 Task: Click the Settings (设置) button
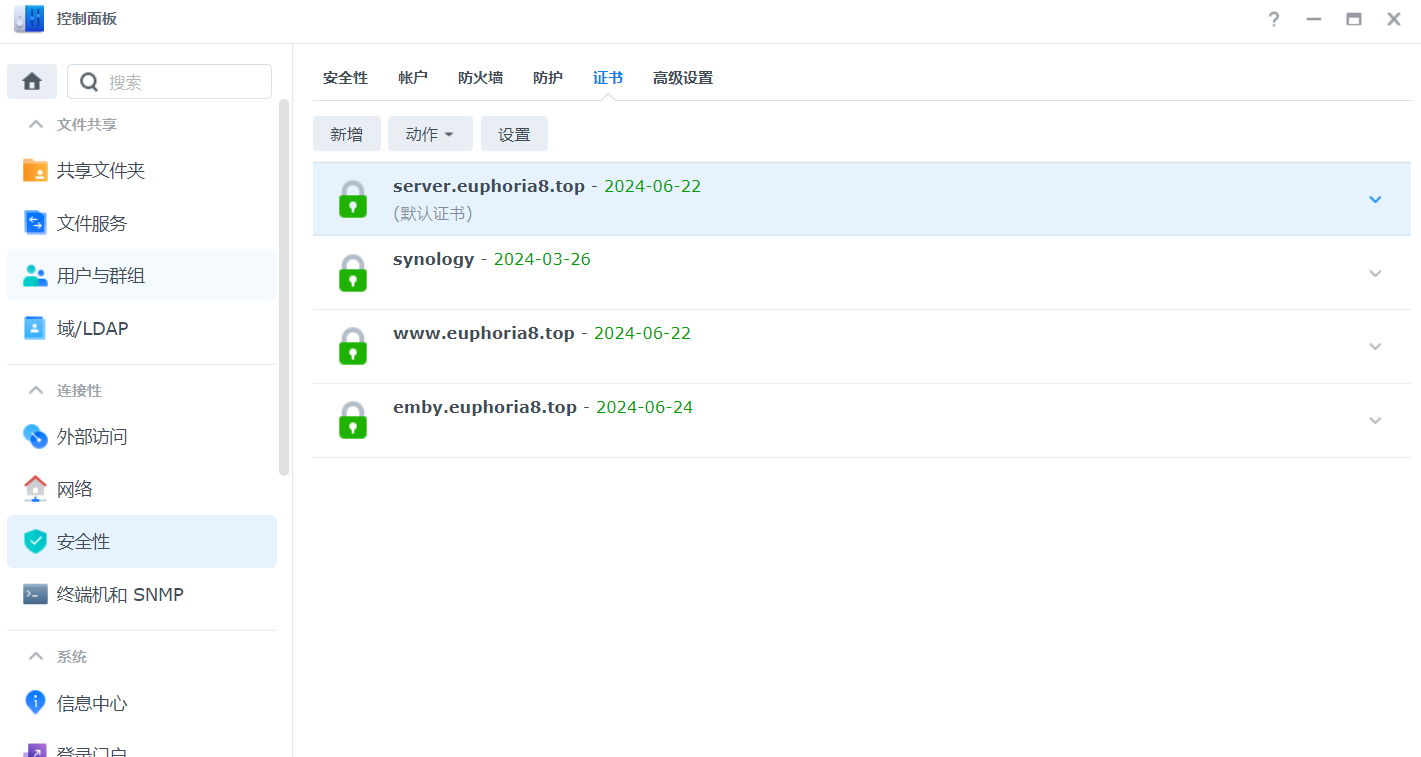[x=514, y=134]
